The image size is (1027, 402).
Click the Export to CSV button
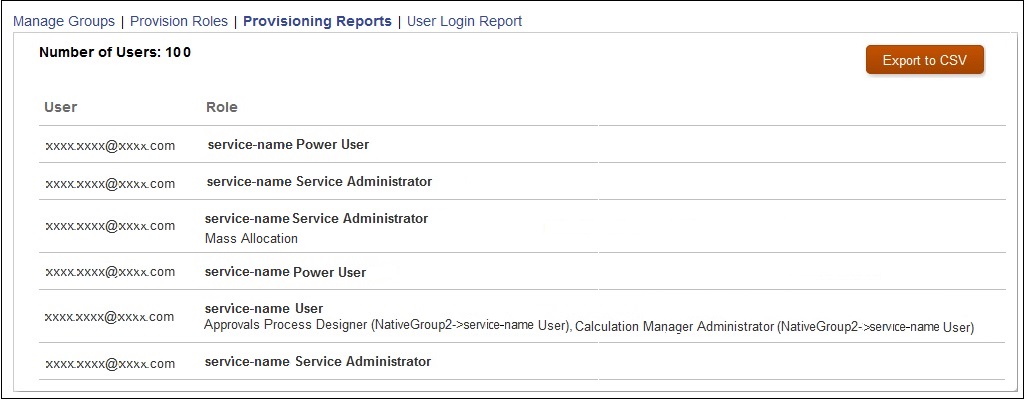pyautogui.click(x=925, y=60)
